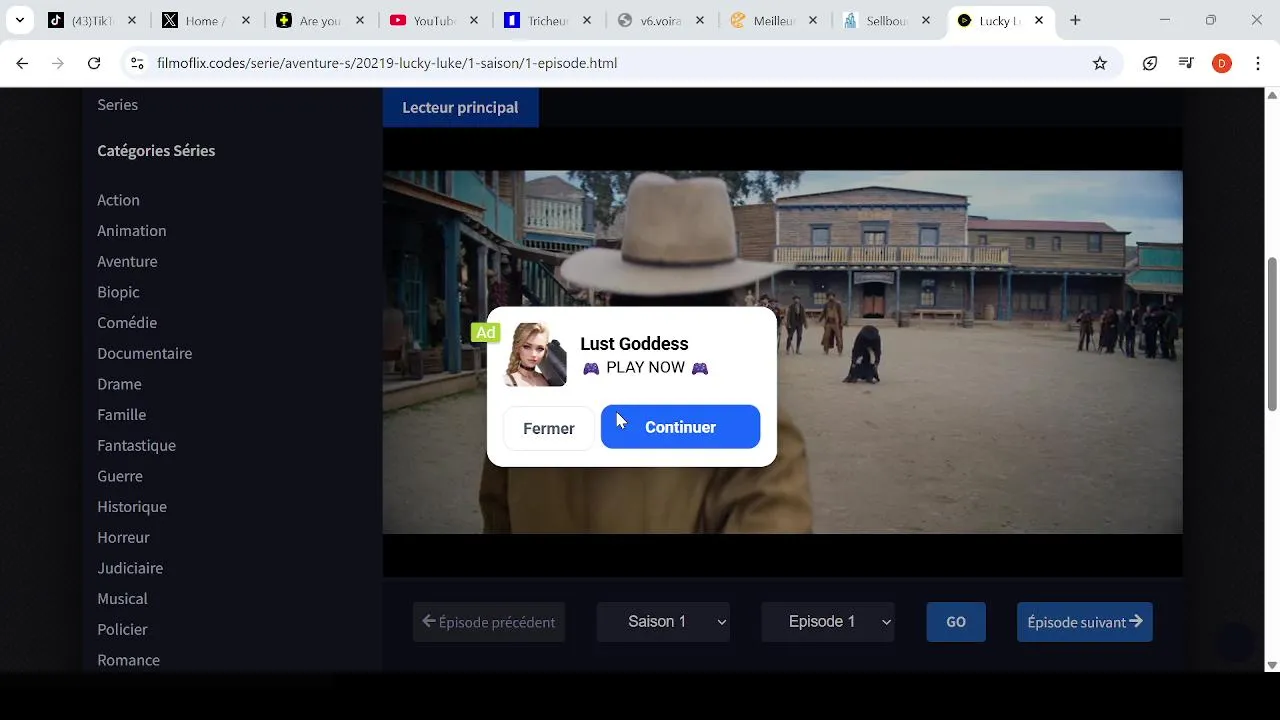1280x720 pixels.
Task: Open Comédie category
Action: pos(127,323)
